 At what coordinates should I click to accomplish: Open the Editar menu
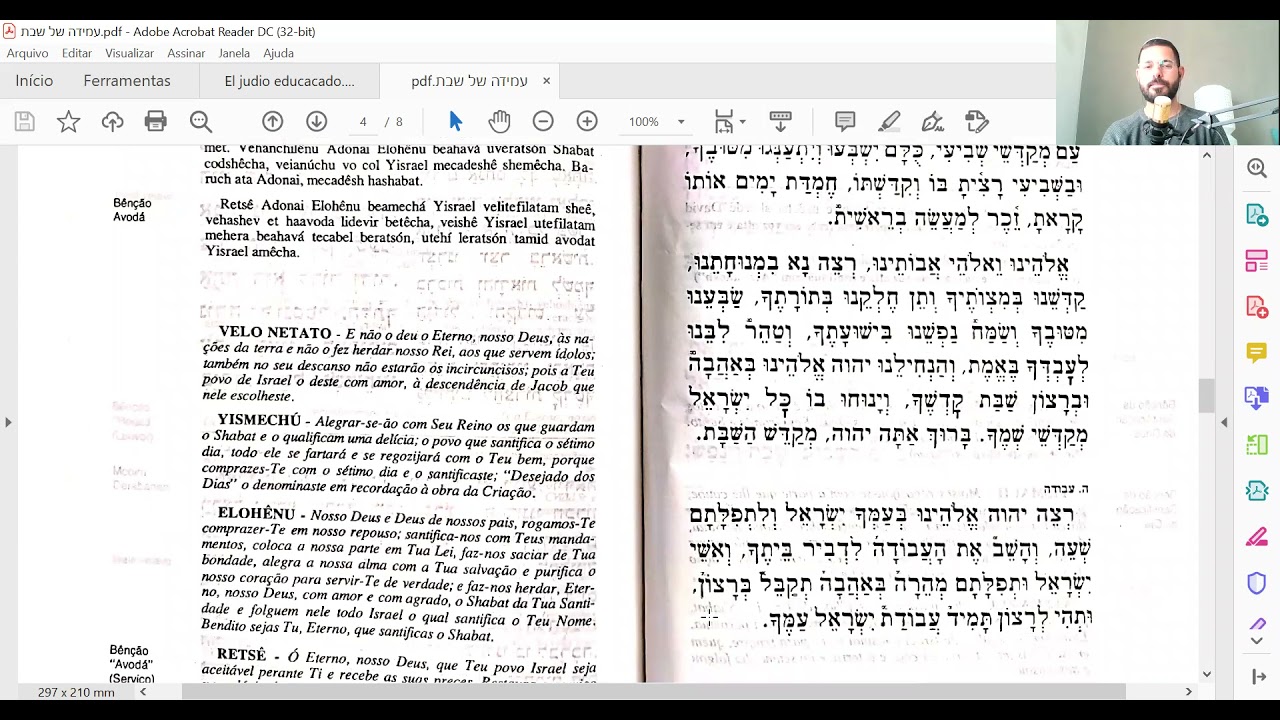[x=77, y=53]
